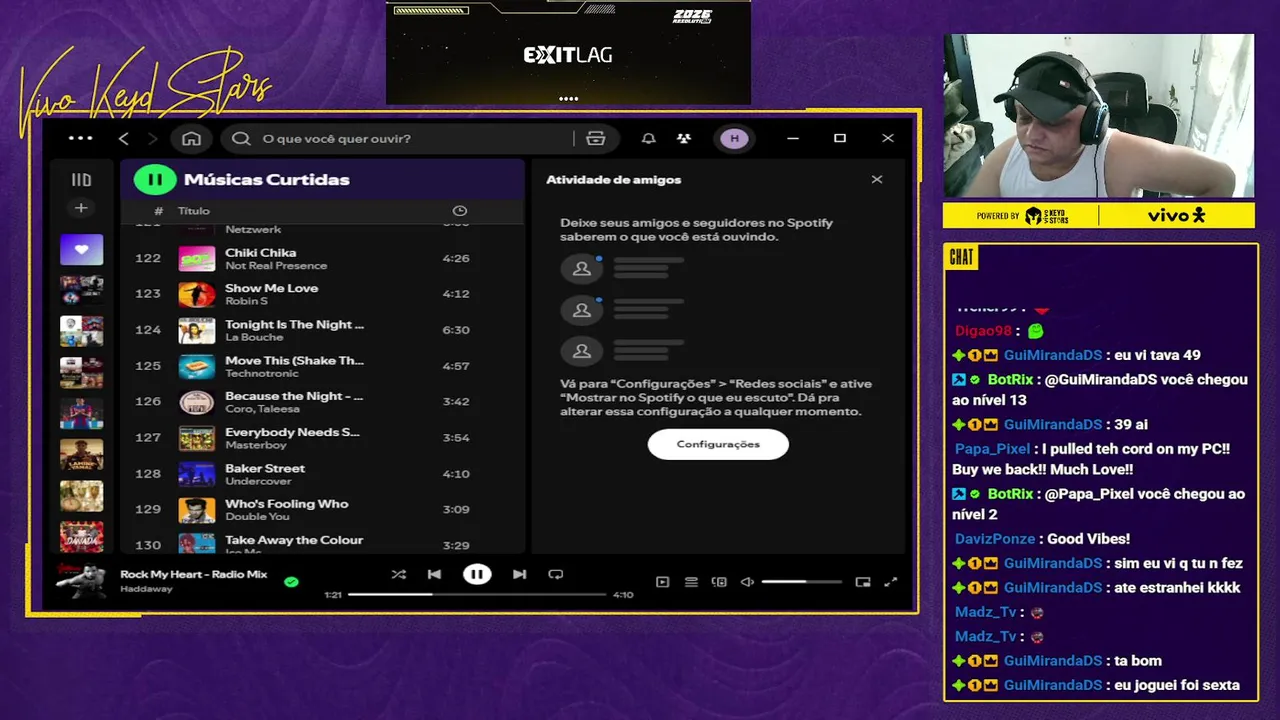Click the 'Configurações' button
This screenshot has height=720, width=1280.
(x=718, y=444)
